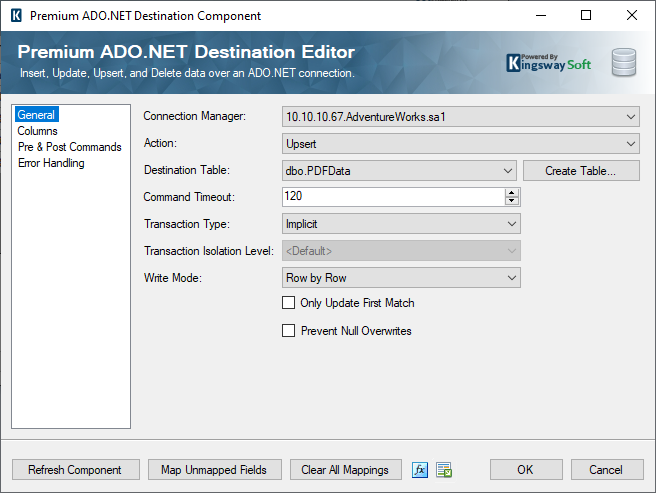This screenshot has width=656, height=494.
Task: Close the Destination Component window
Action: [632, 15]
